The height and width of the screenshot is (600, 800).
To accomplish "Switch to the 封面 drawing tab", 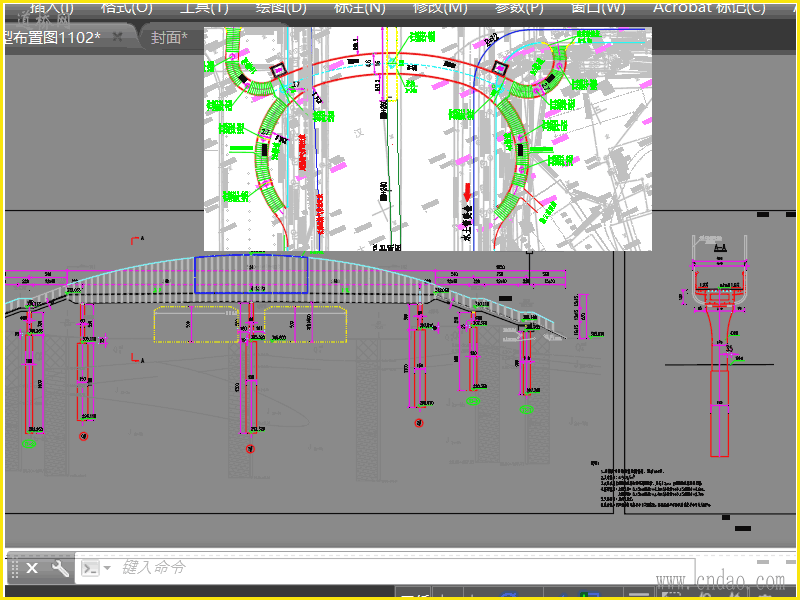I will 169,38.
